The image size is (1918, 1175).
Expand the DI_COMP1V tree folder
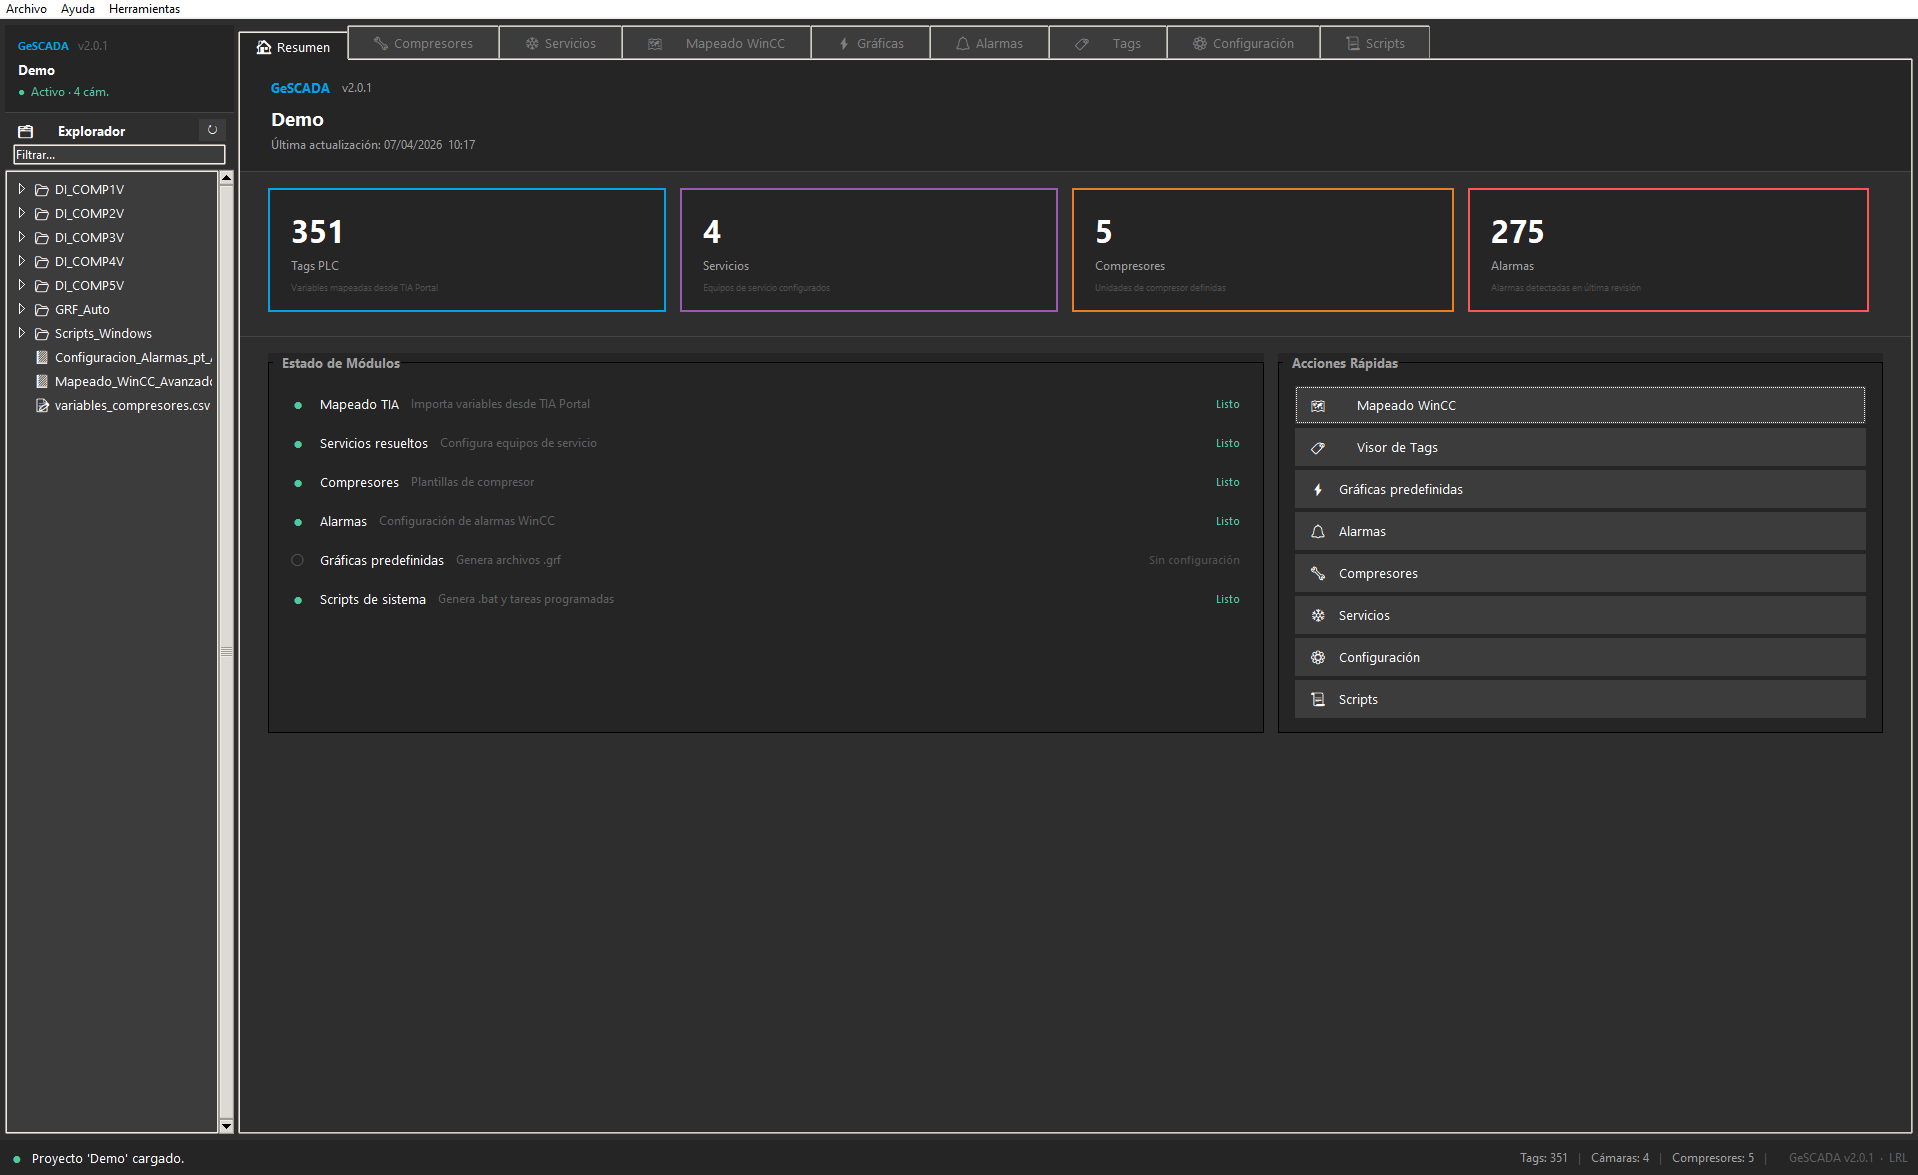pyautogui.click(x=21, y=188)
